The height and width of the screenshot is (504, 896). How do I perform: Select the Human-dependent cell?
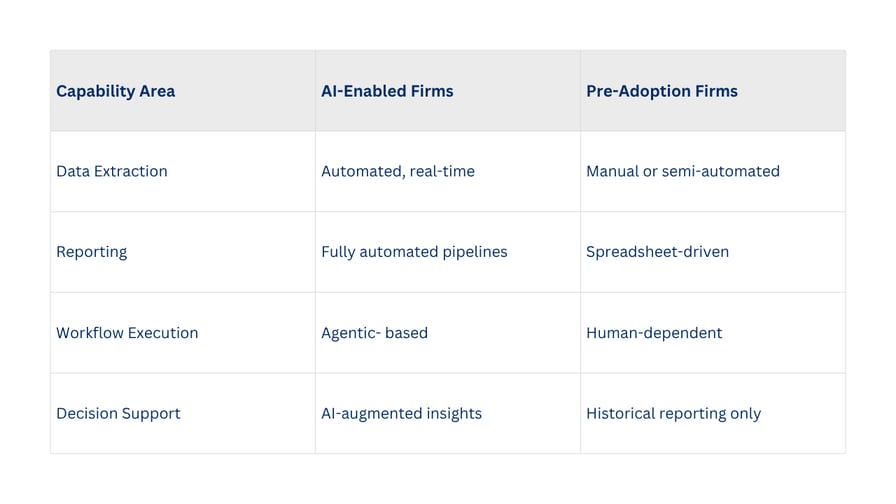[x=713, y=333]
